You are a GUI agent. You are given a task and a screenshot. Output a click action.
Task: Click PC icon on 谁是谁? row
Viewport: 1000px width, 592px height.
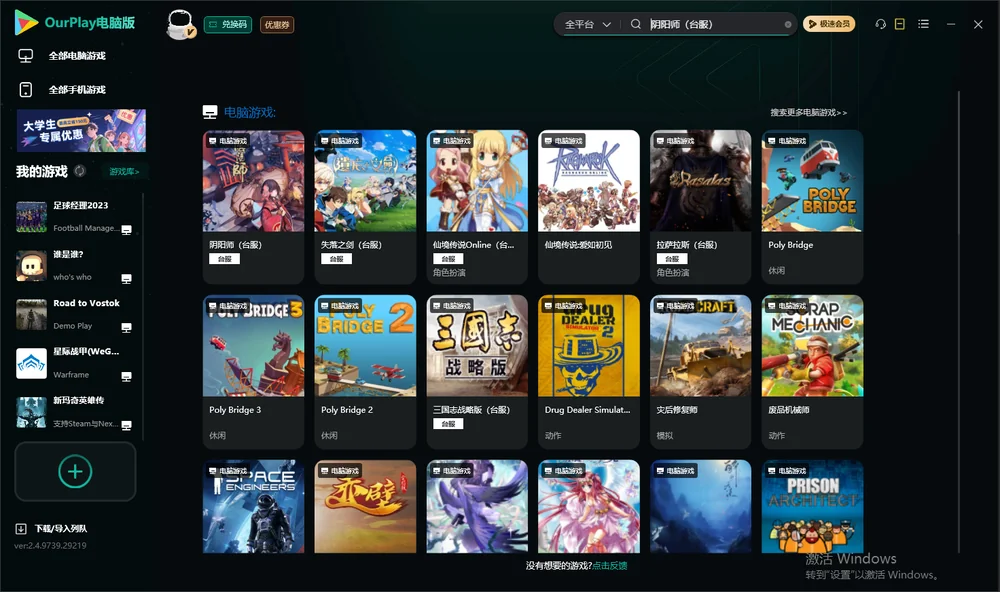tap(126, 279)
